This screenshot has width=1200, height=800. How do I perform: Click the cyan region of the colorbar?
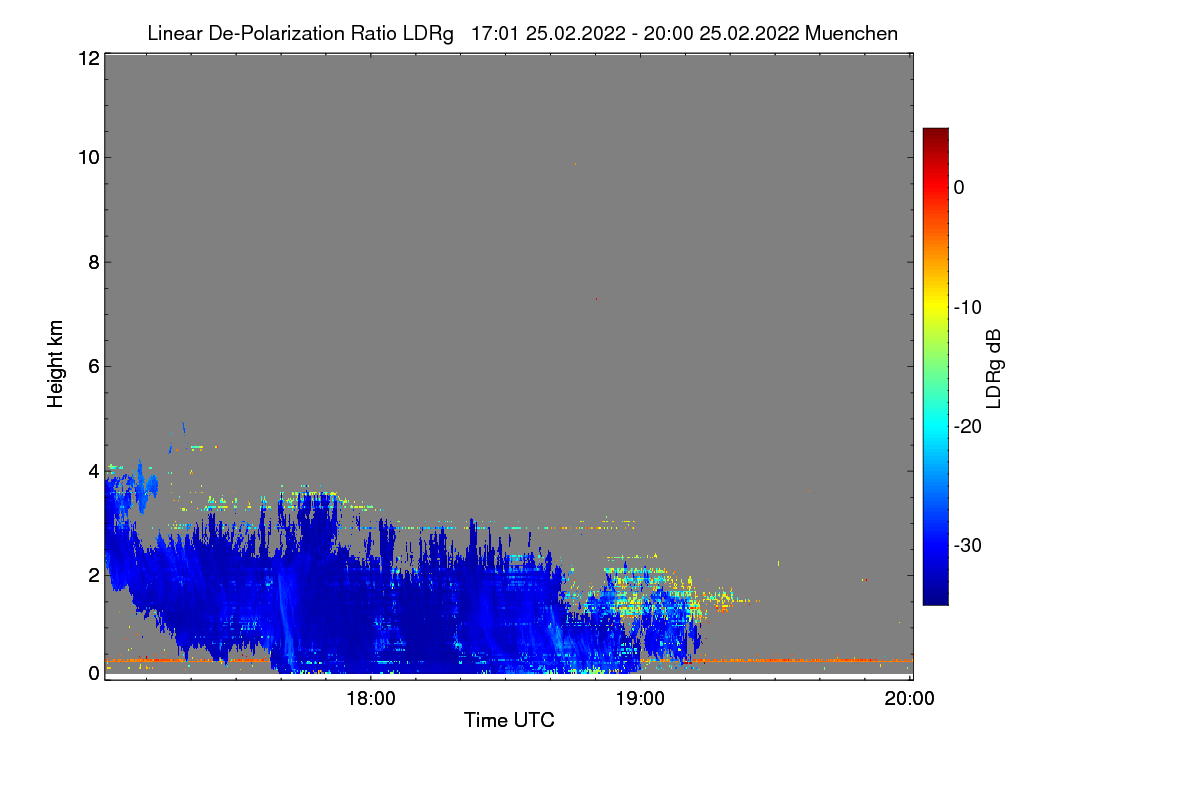[935, 425]
